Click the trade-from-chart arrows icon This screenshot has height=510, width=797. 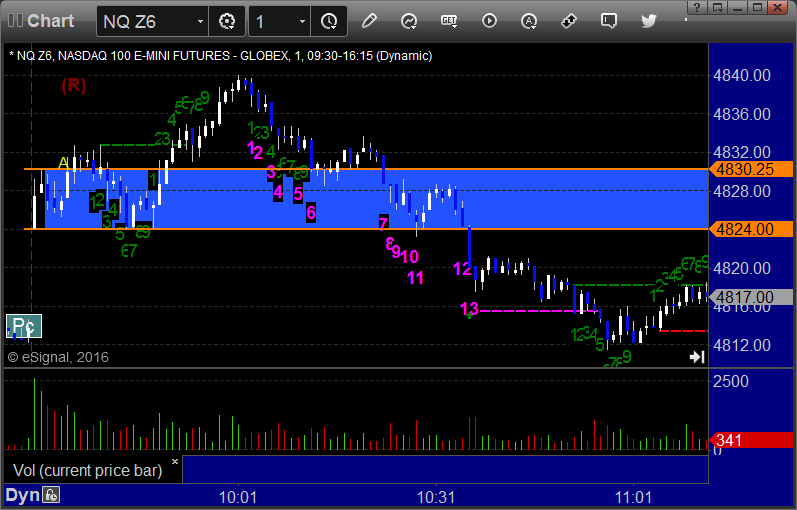click(569, 21)
